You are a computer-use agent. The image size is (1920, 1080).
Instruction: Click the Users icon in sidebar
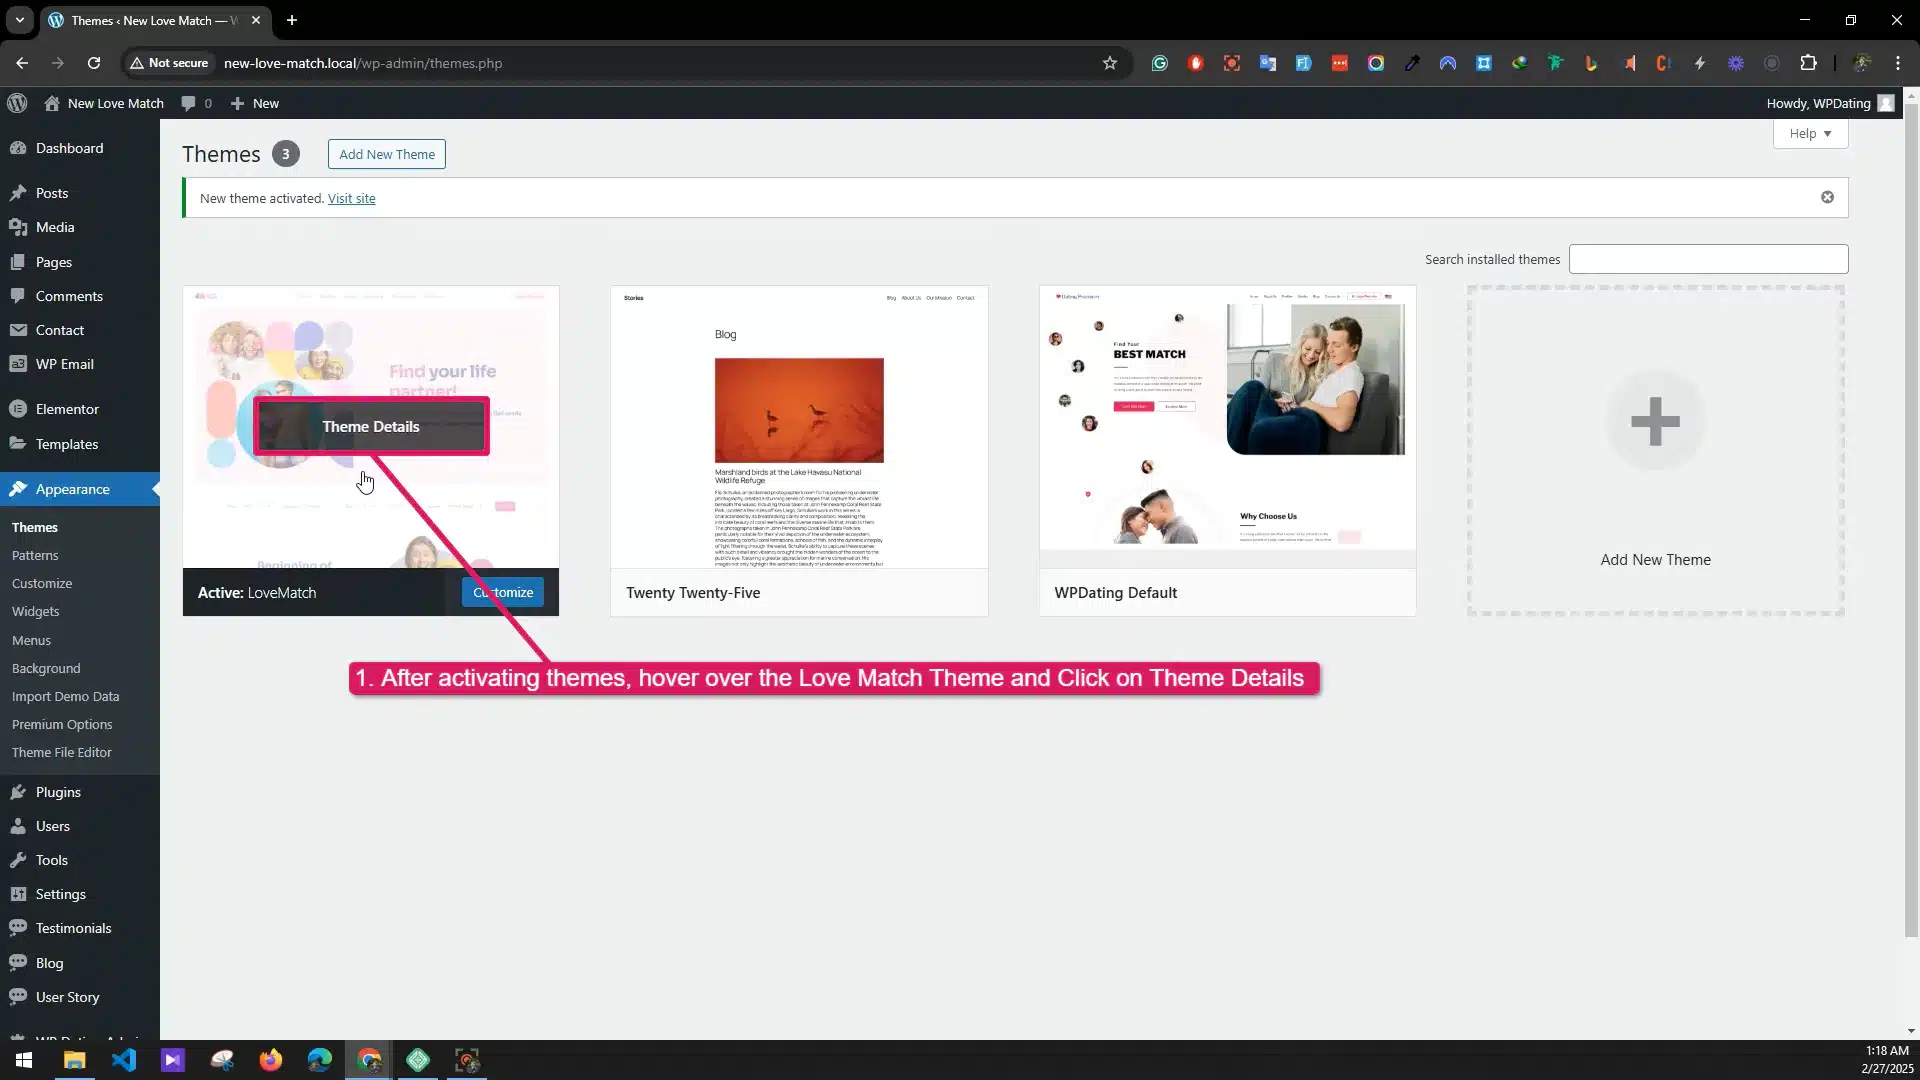18,826
